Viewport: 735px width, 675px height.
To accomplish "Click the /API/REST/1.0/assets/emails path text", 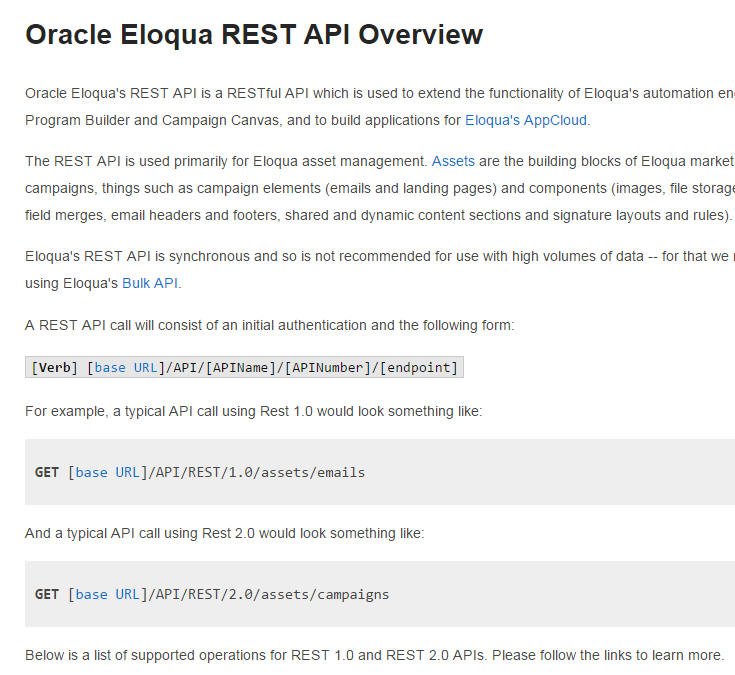I will click(256, 472).
